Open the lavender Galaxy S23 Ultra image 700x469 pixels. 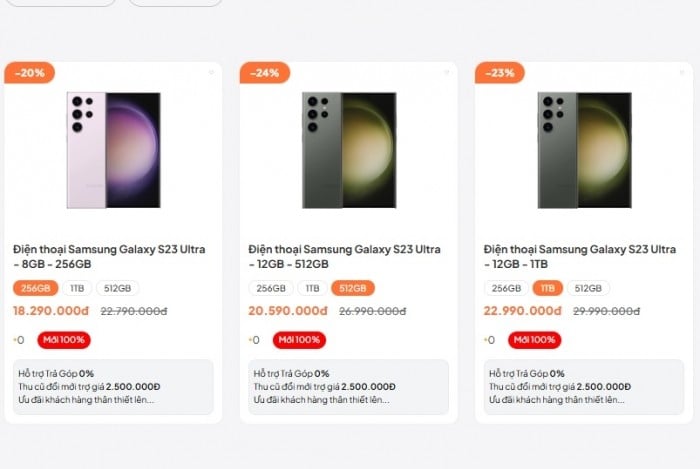tap(113, 150)
